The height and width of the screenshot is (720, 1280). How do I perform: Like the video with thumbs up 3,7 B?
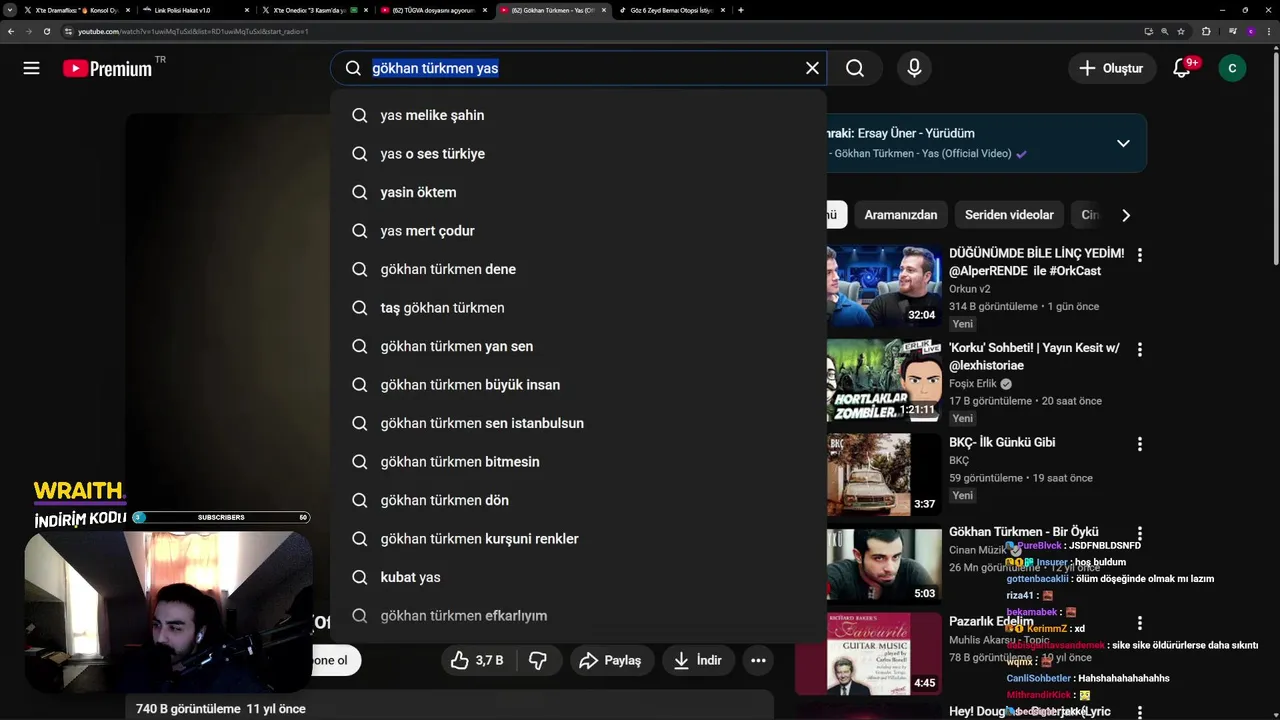pos(476,660)
